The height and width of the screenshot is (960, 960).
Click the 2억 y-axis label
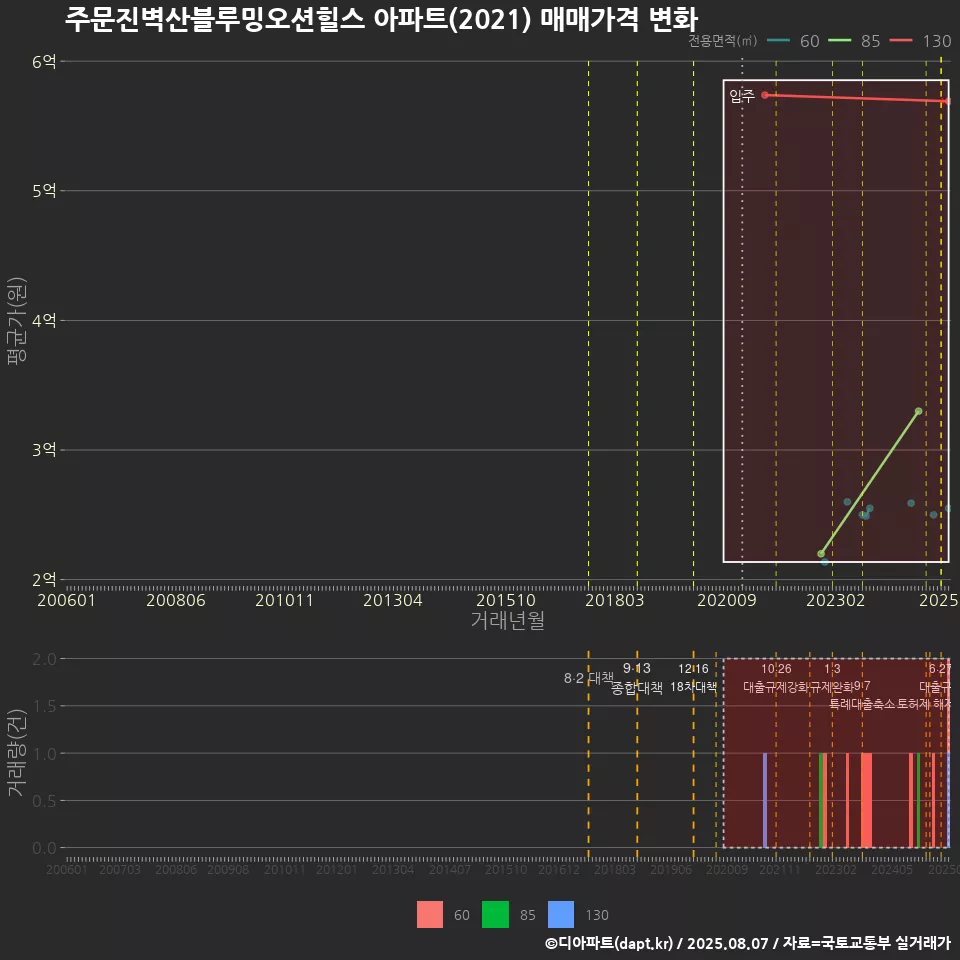click(x=44, y=580)
